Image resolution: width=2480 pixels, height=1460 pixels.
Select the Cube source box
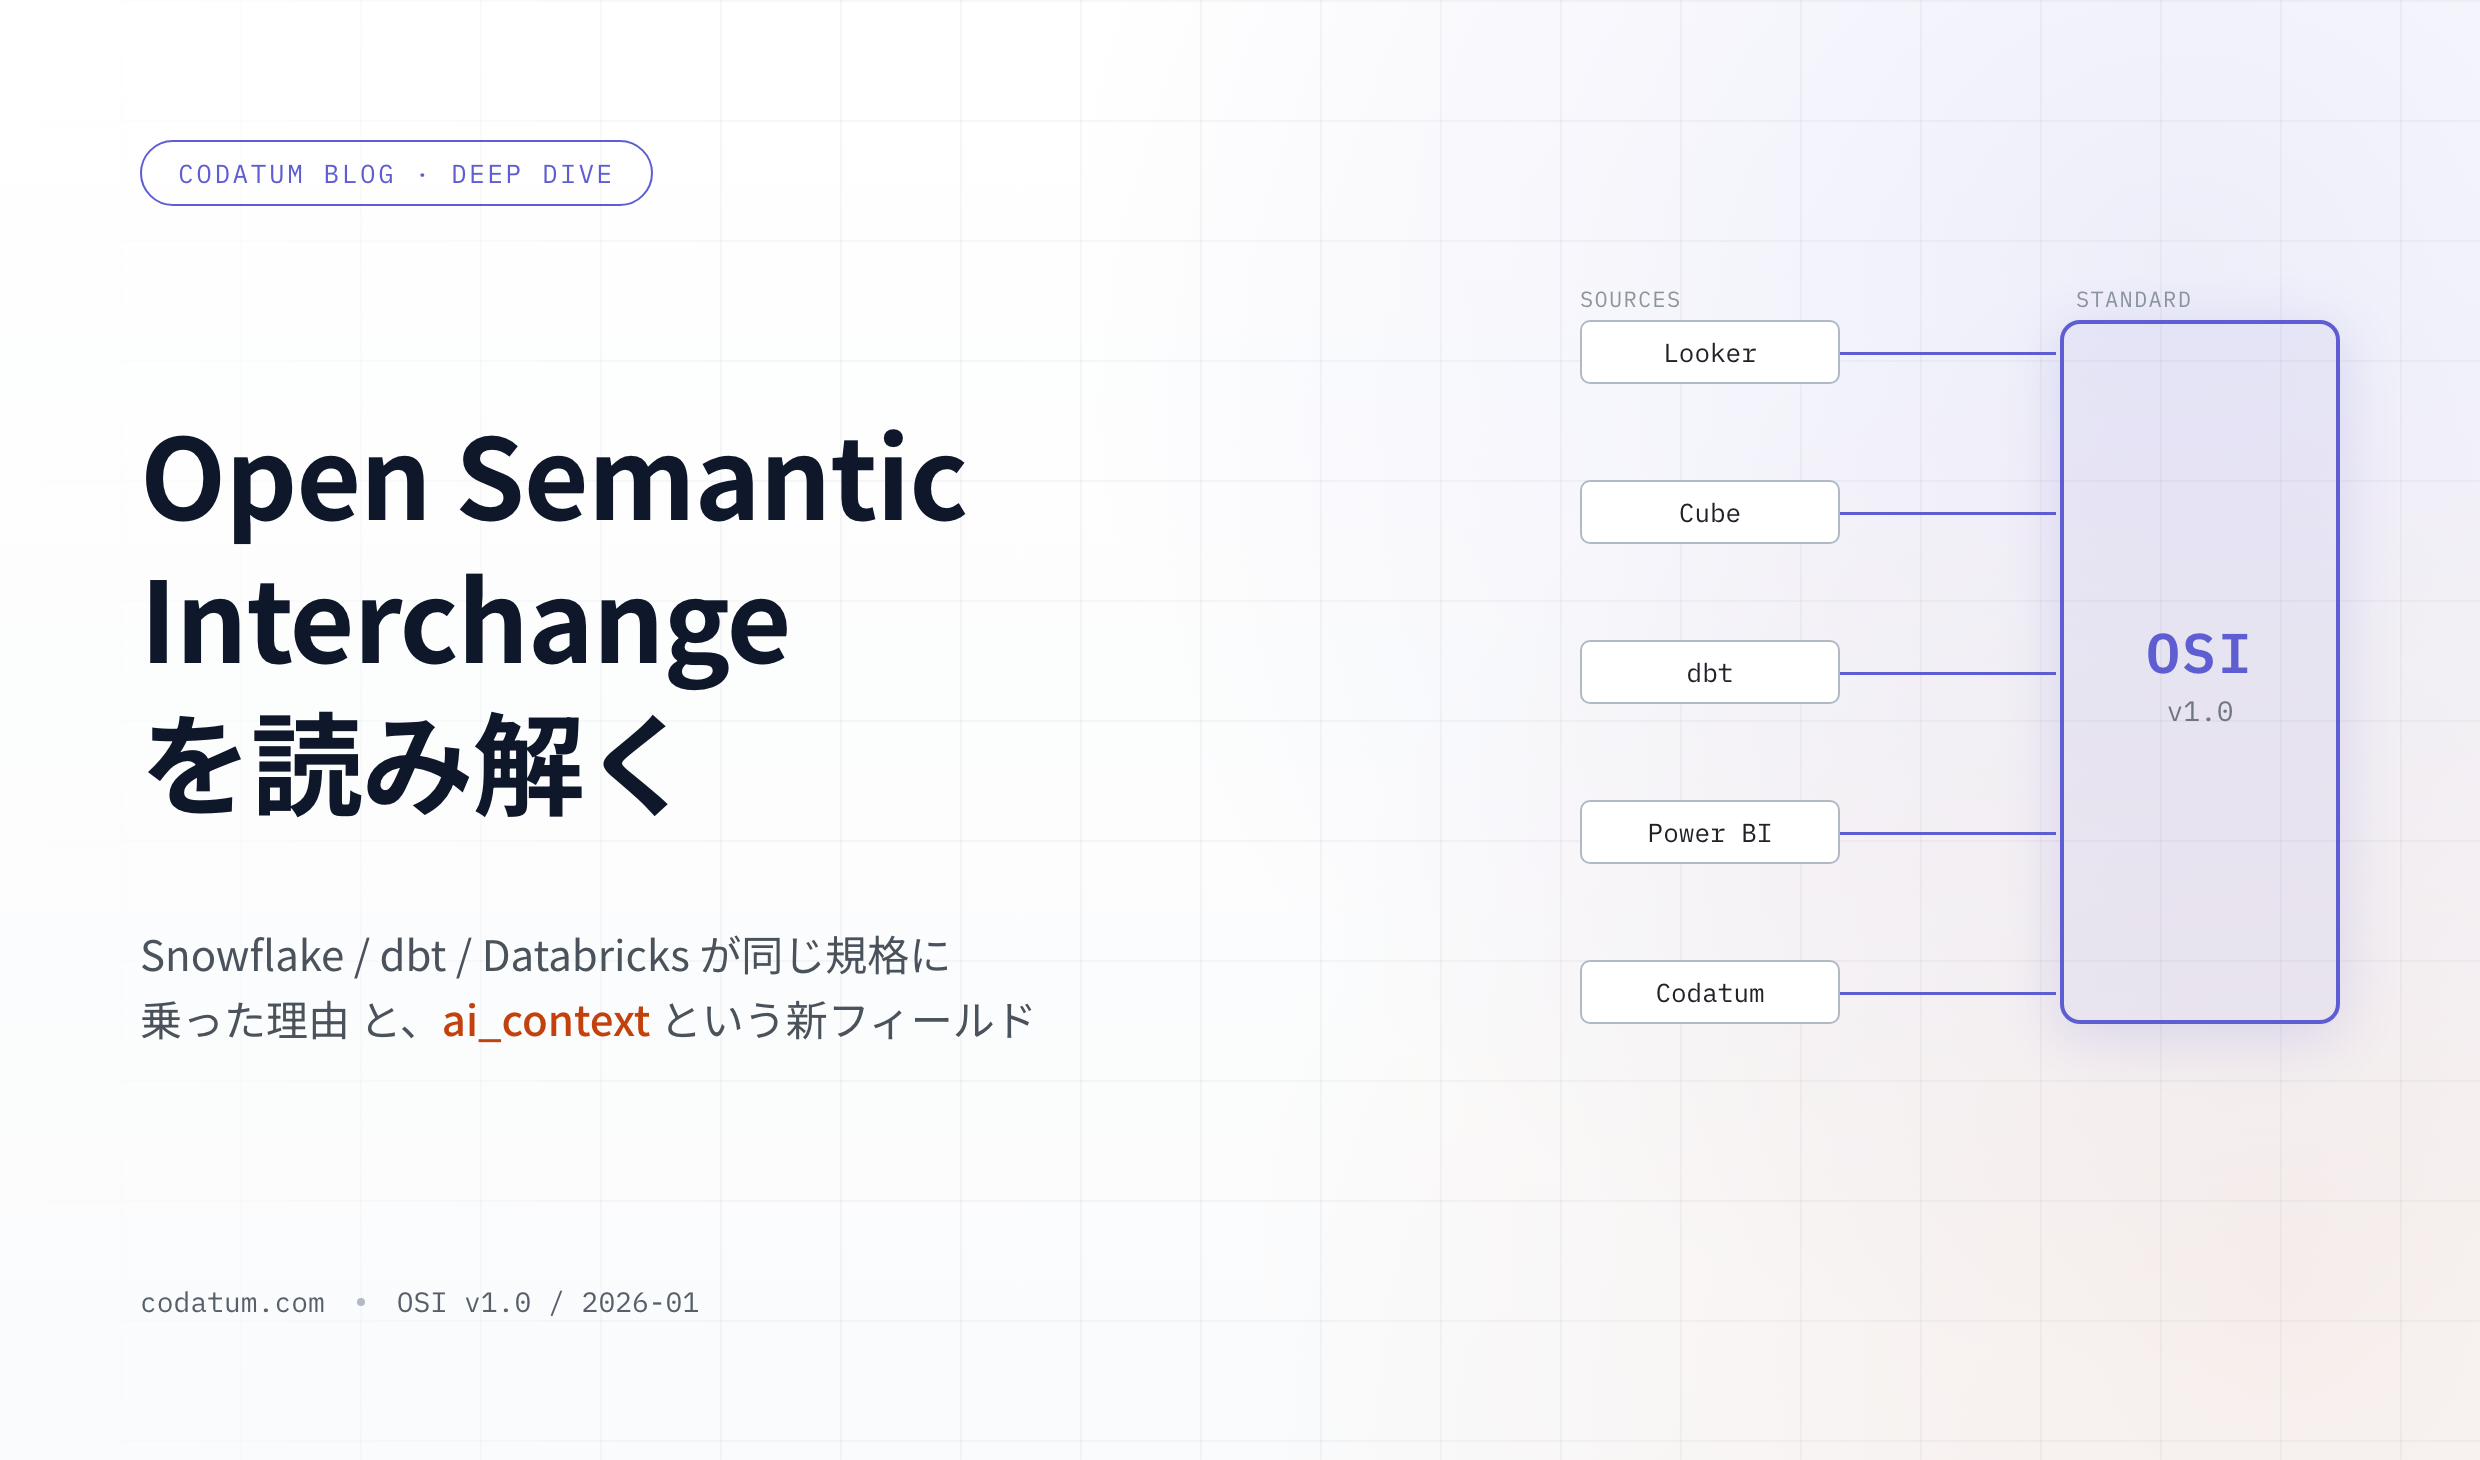click(1709, 512)
